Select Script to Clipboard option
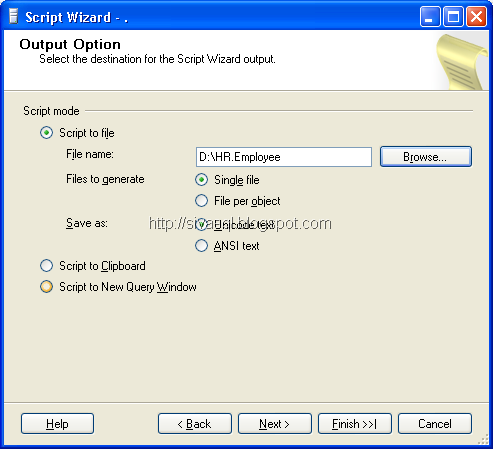 pyautogui.click(x=93, y=266)
